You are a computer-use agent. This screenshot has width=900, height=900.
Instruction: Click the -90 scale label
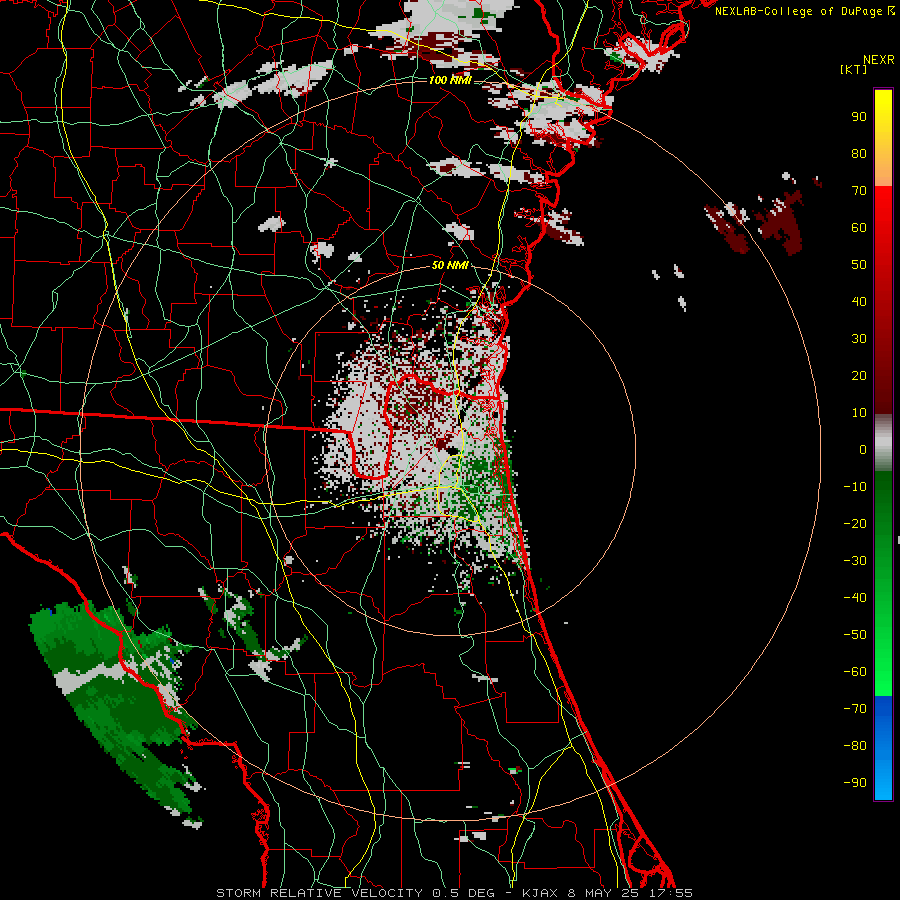pyautogui.click(x=855, y=783)
